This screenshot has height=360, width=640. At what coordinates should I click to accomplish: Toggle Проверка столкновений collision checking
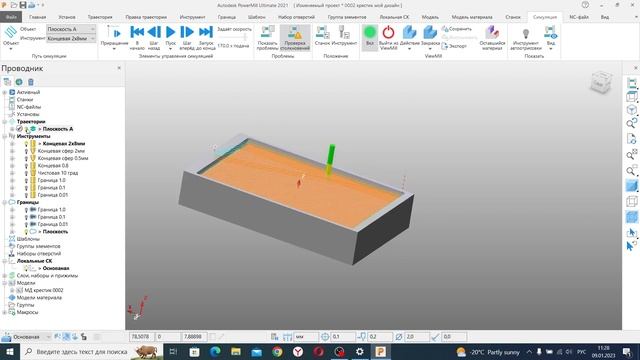click(295, 38)
